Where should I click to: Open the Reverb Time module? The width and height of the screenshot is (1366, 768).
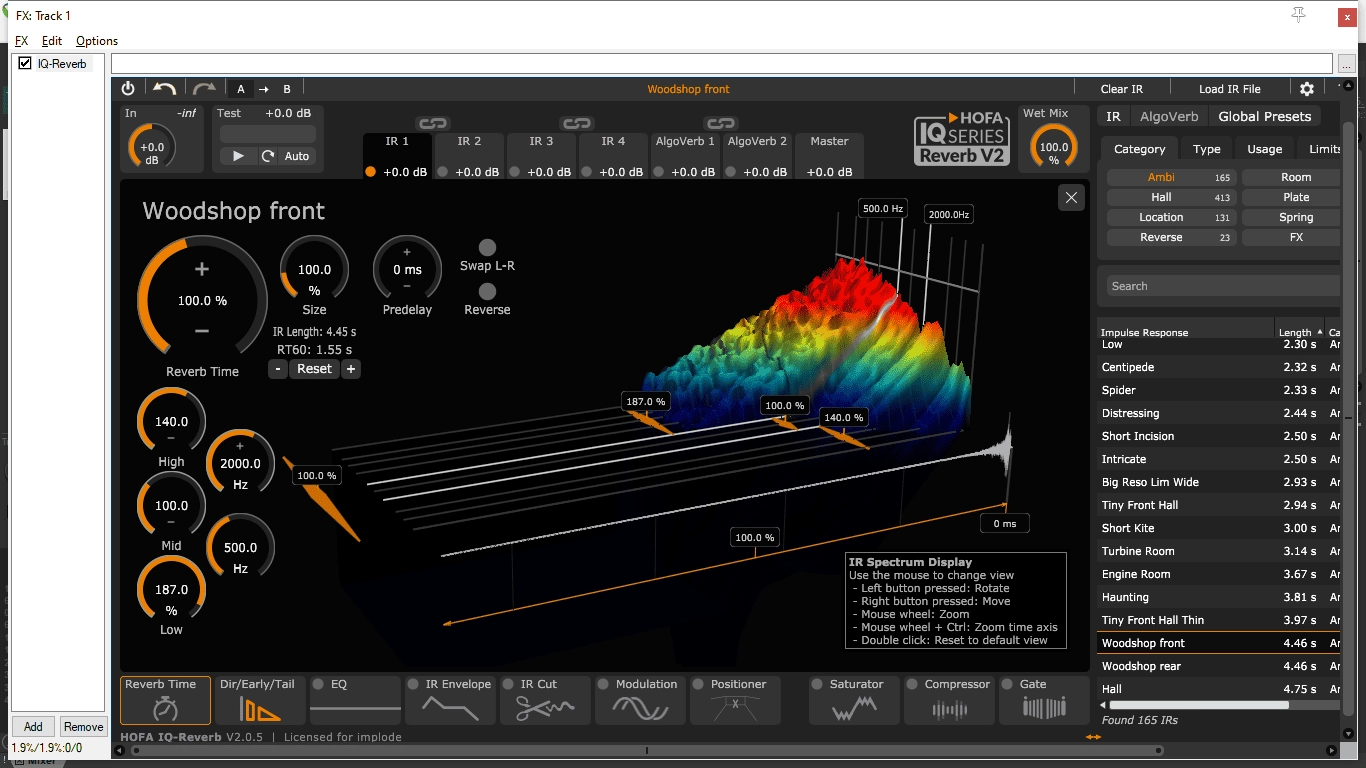click(165, 700)
